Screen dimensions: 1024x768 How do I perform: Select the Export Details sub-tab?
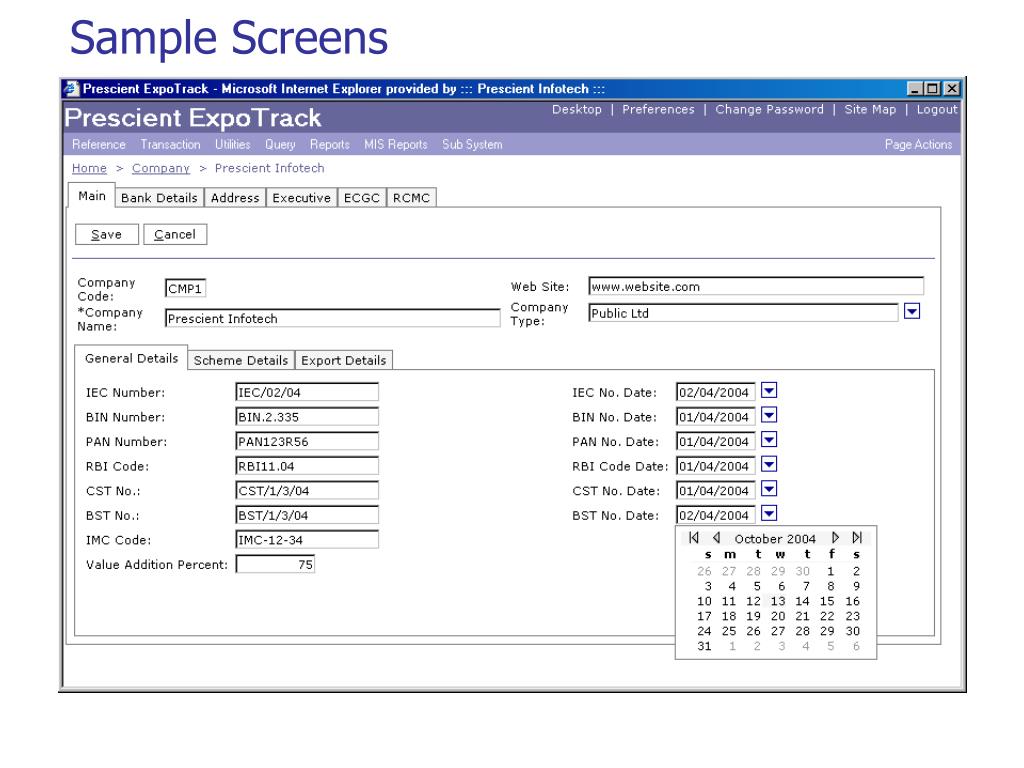tap(344, 360)
